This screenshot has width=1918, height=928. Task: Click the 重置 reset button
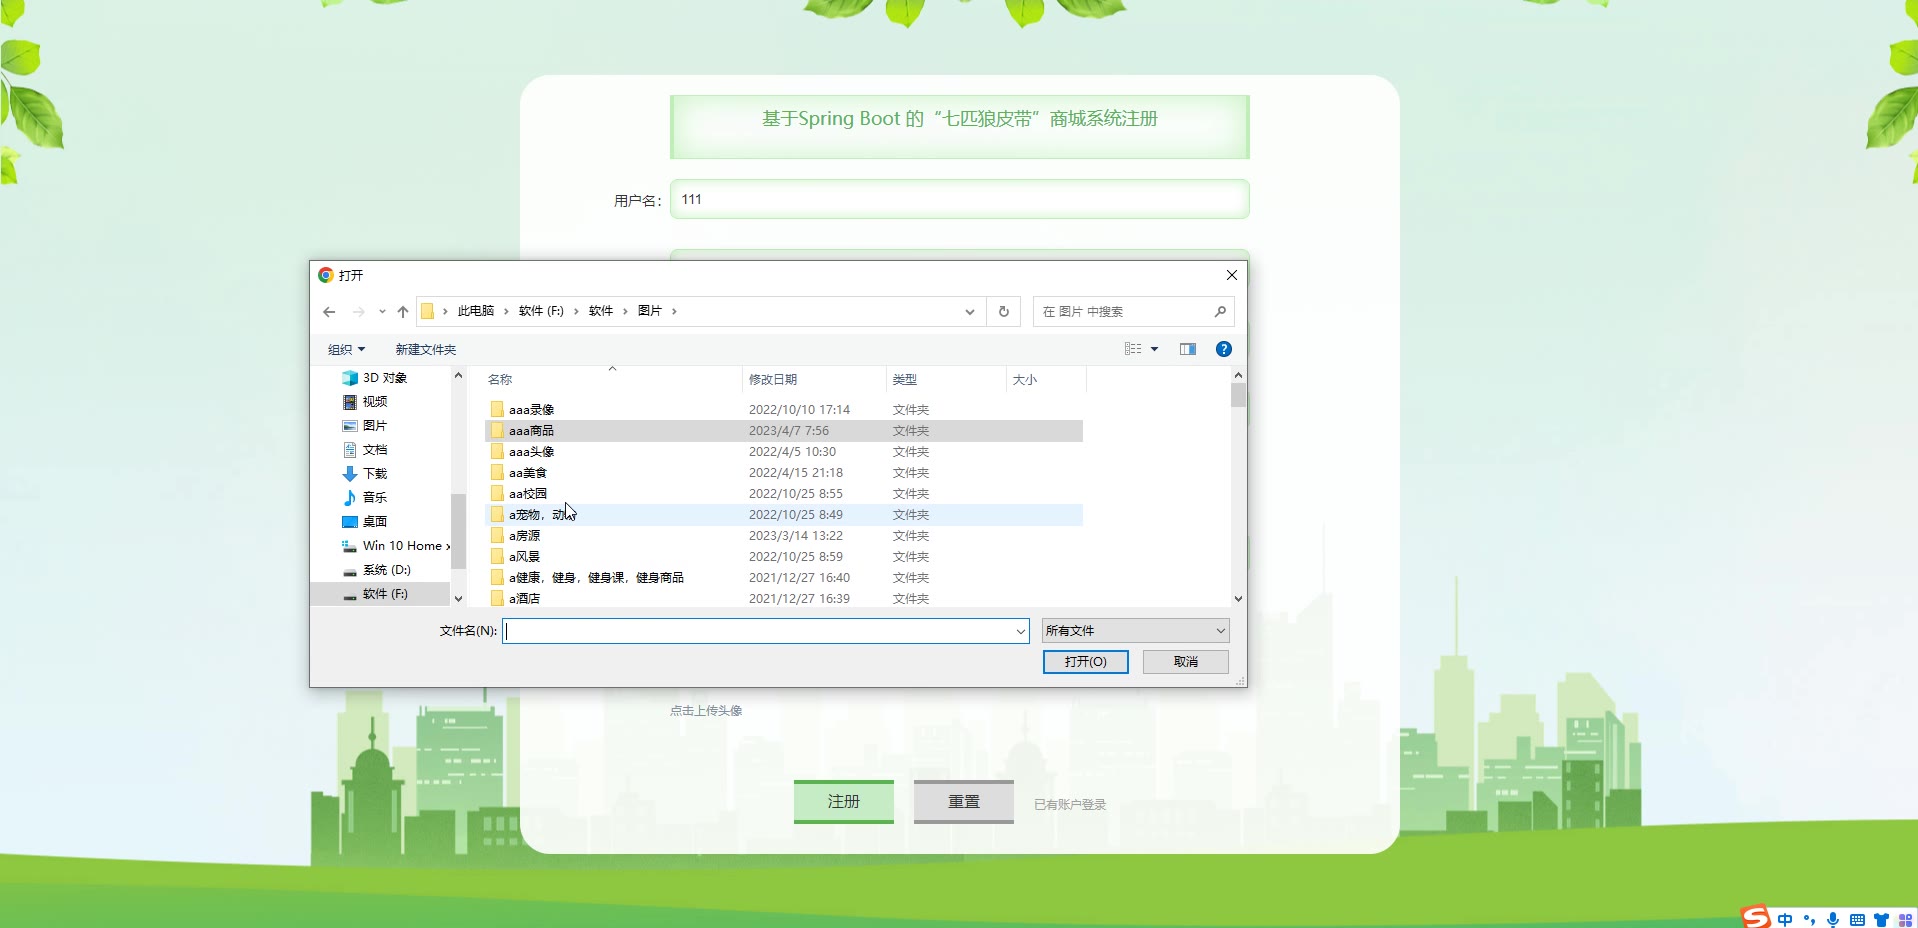click(x=964, y=802)
